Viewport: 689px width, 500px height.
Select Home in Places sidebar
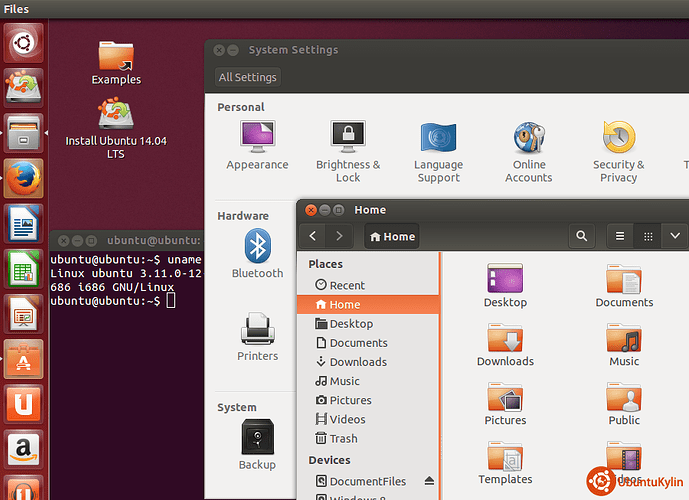[368, 304]
